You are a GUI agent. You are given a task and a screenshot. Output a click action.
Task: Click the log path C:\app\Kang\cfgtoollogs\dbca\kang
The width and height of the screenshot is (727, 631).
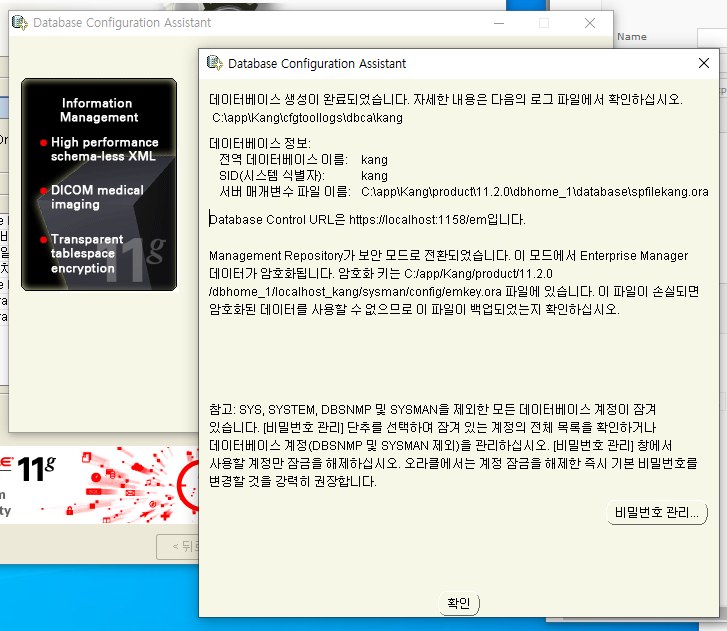[307, 118]
